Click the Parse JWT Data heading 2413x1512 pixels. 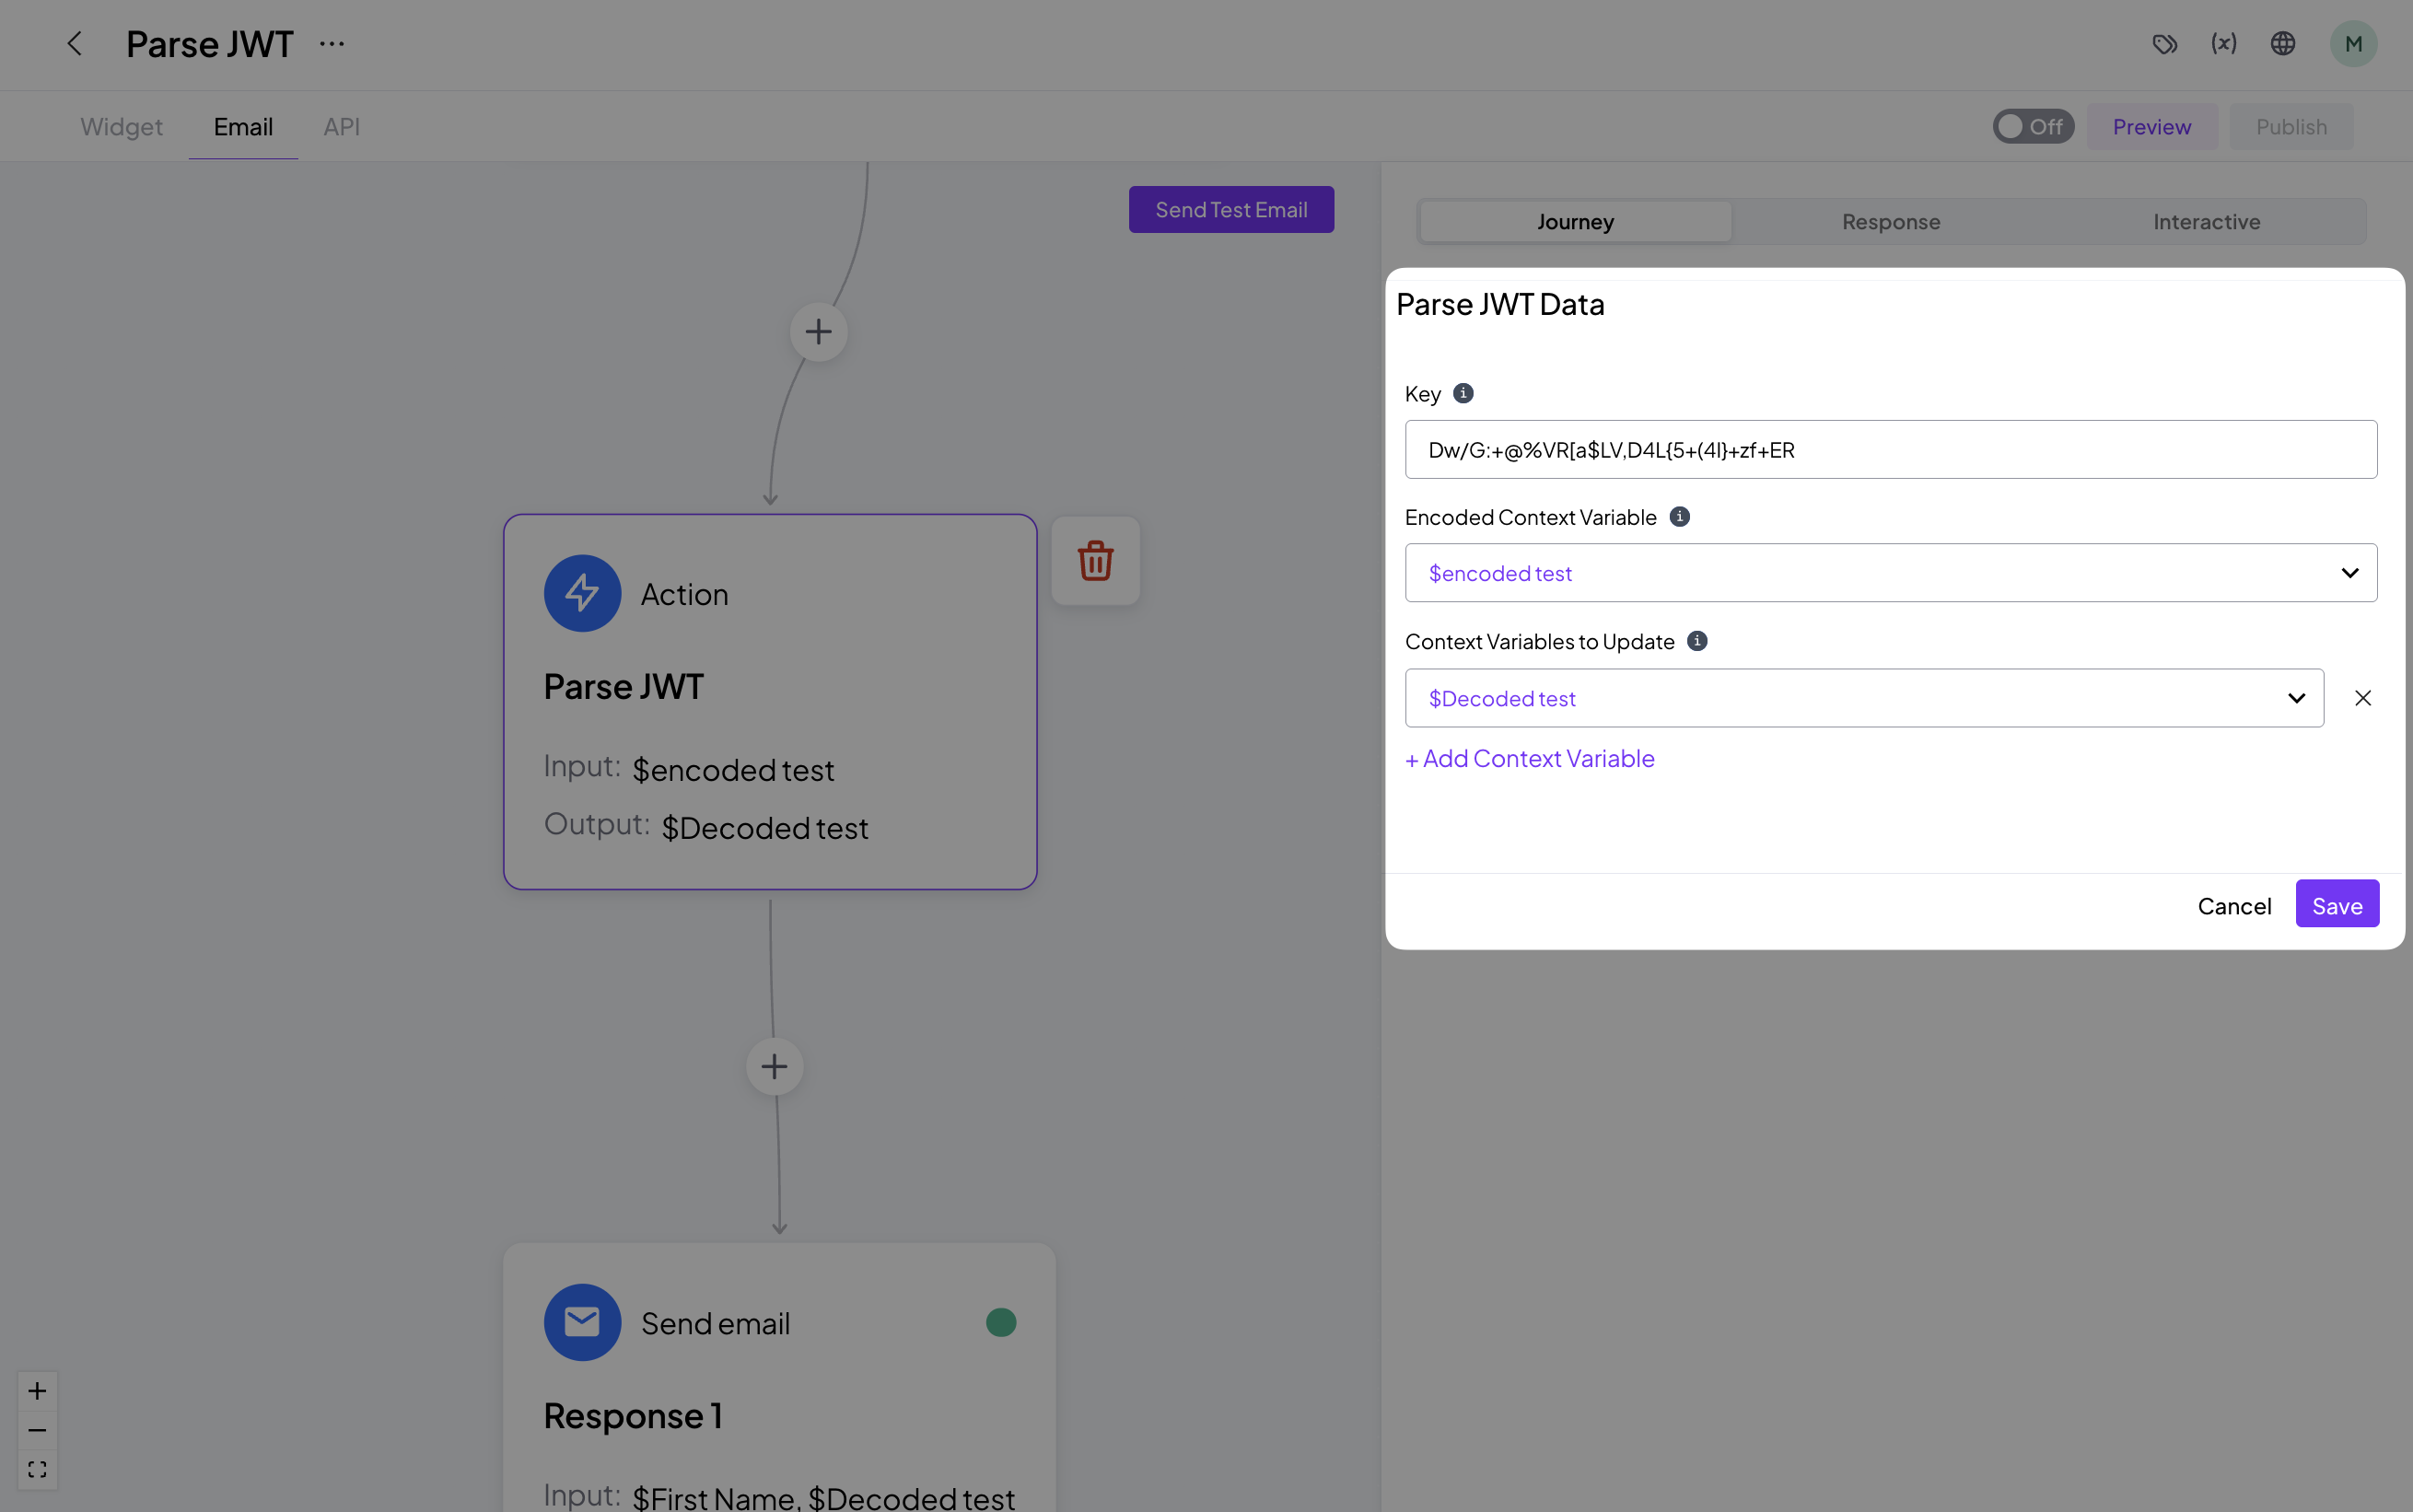(x=1500, y=304)
